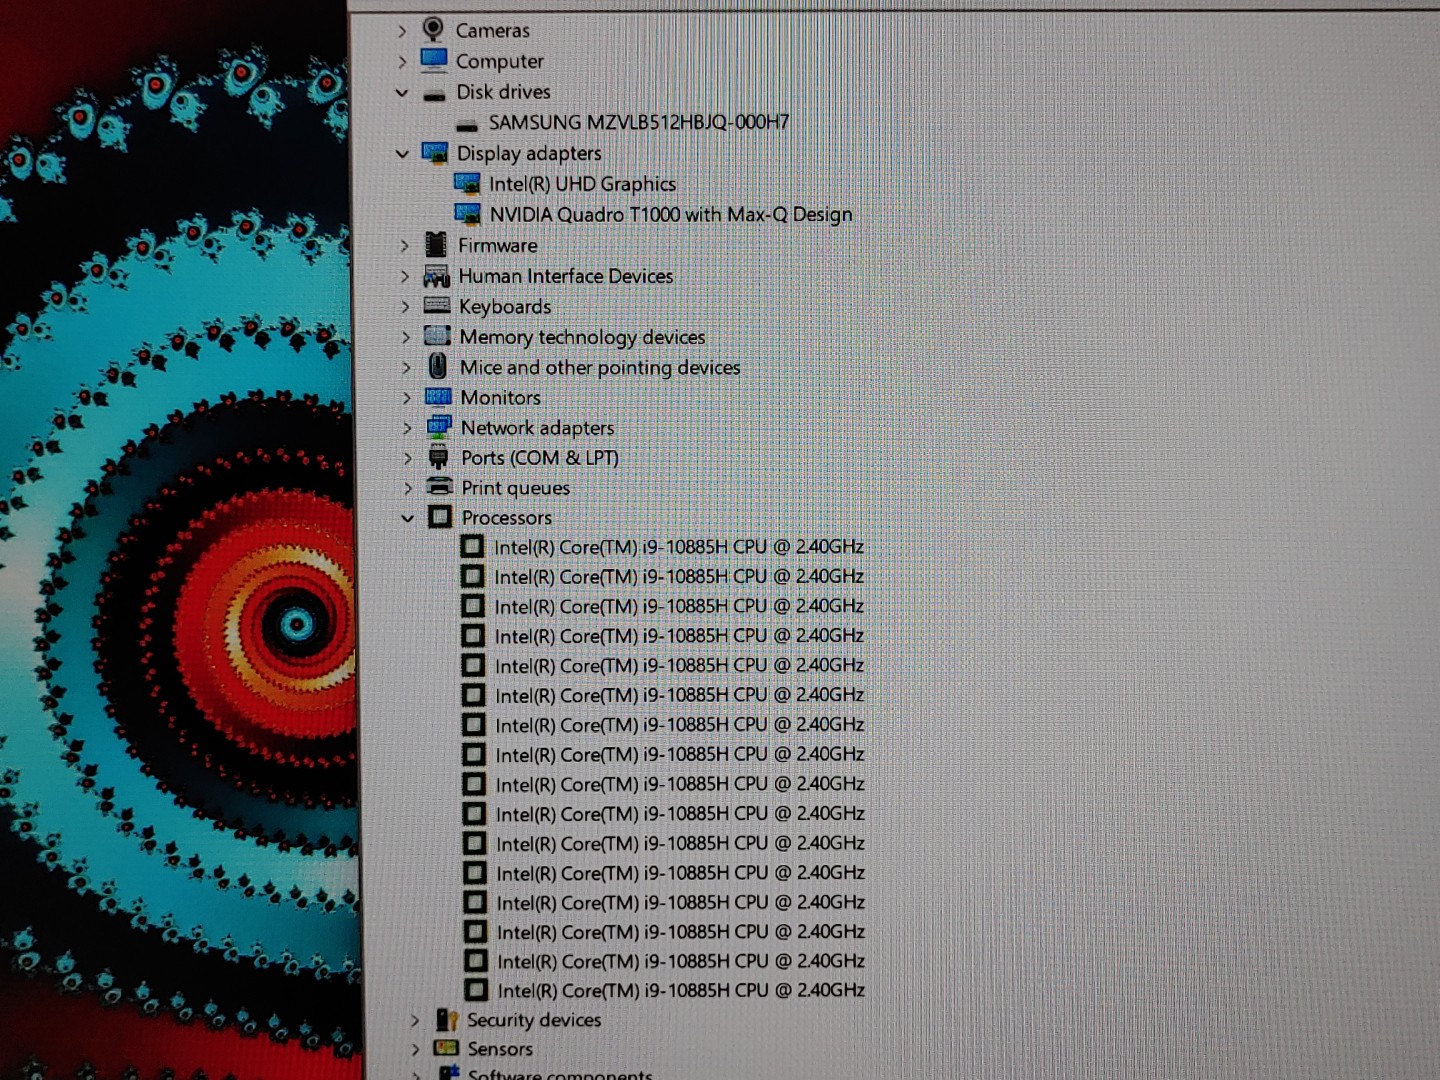Click the Human Interface Devices icon
The width and height of the screenshot is (1440, 1080).
coord(437,276)
